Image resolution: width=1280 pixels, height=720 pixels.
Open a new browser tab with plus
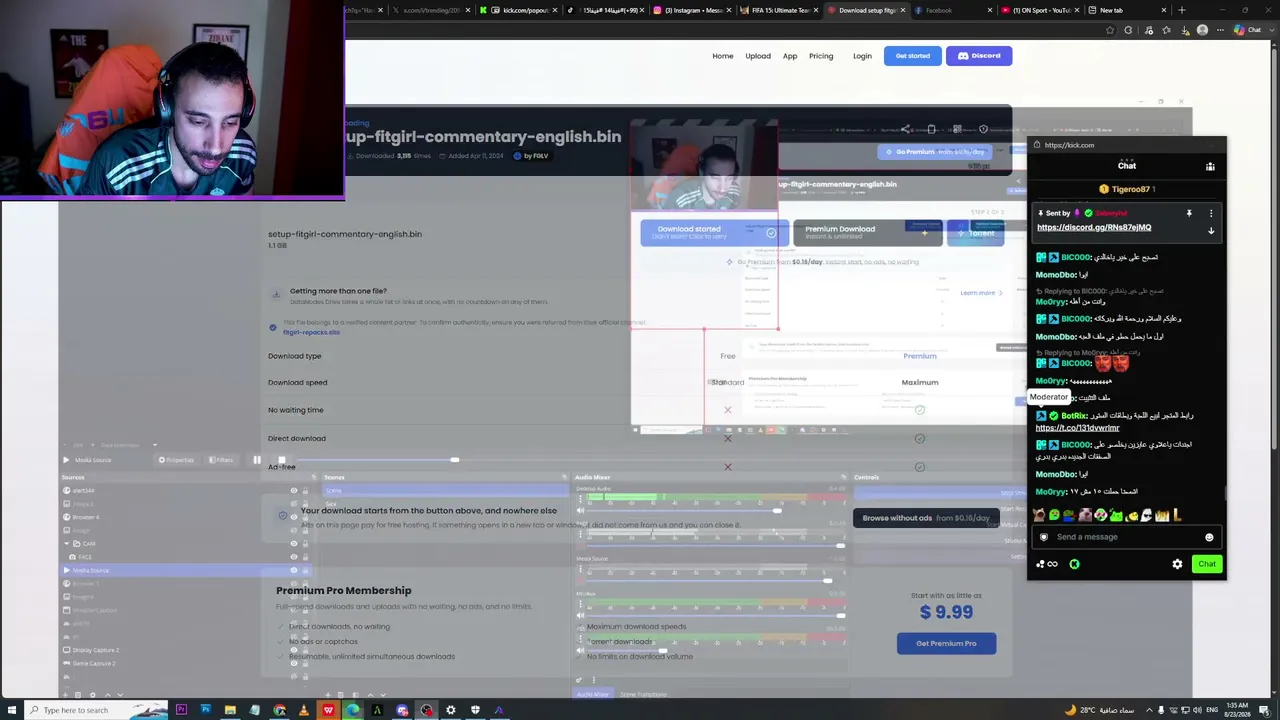pyautogui.click(x=1182, y=10)
